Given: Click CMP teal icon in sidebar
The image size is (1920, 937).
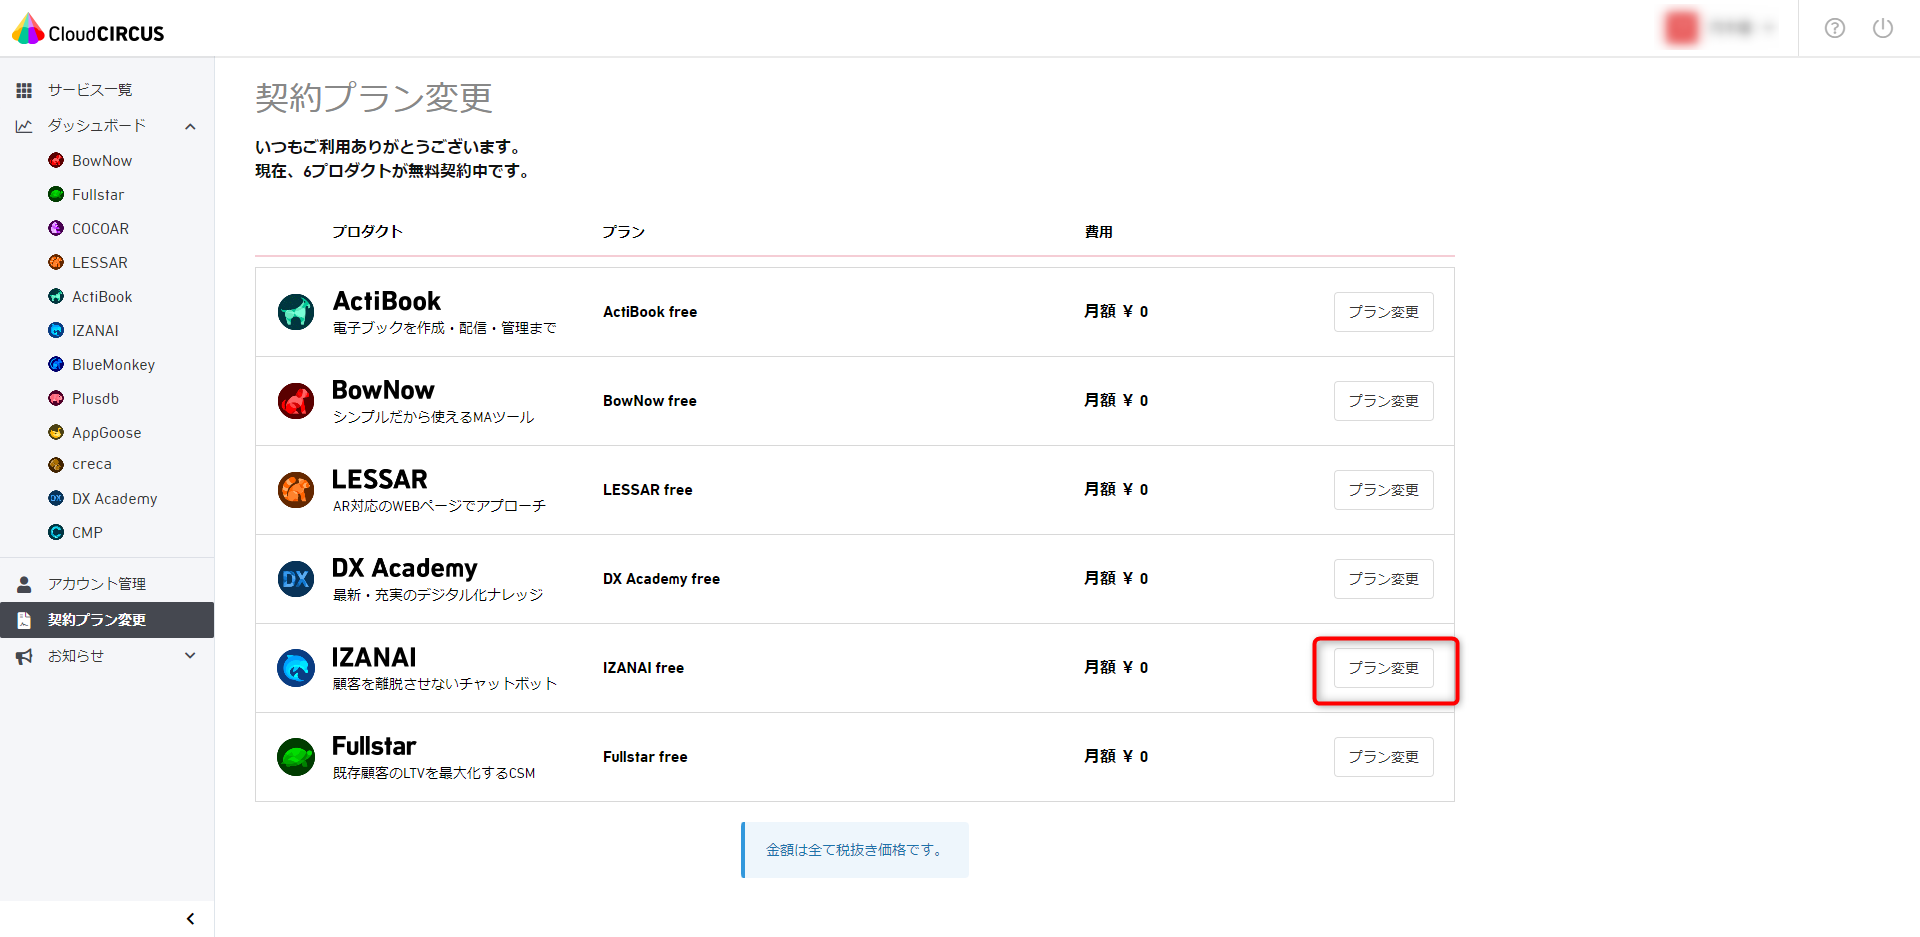Looking at the screenshot, I should [x=56, y=532].
